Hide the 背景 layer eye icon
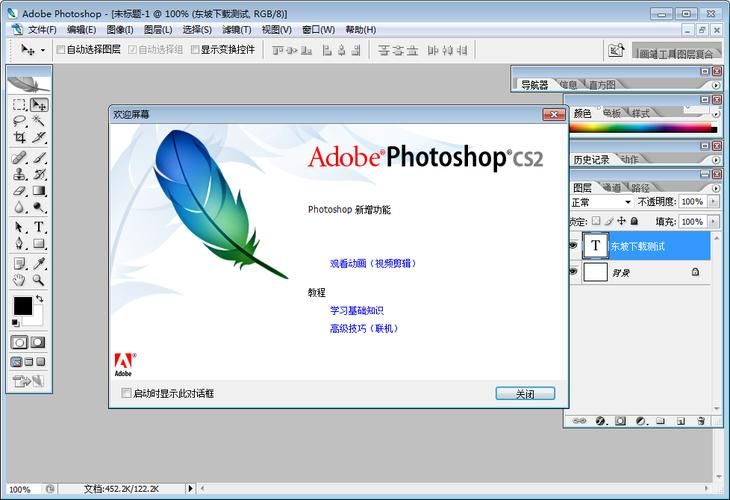The height and width of the screenshot is (500, 730). coord(574,271)
